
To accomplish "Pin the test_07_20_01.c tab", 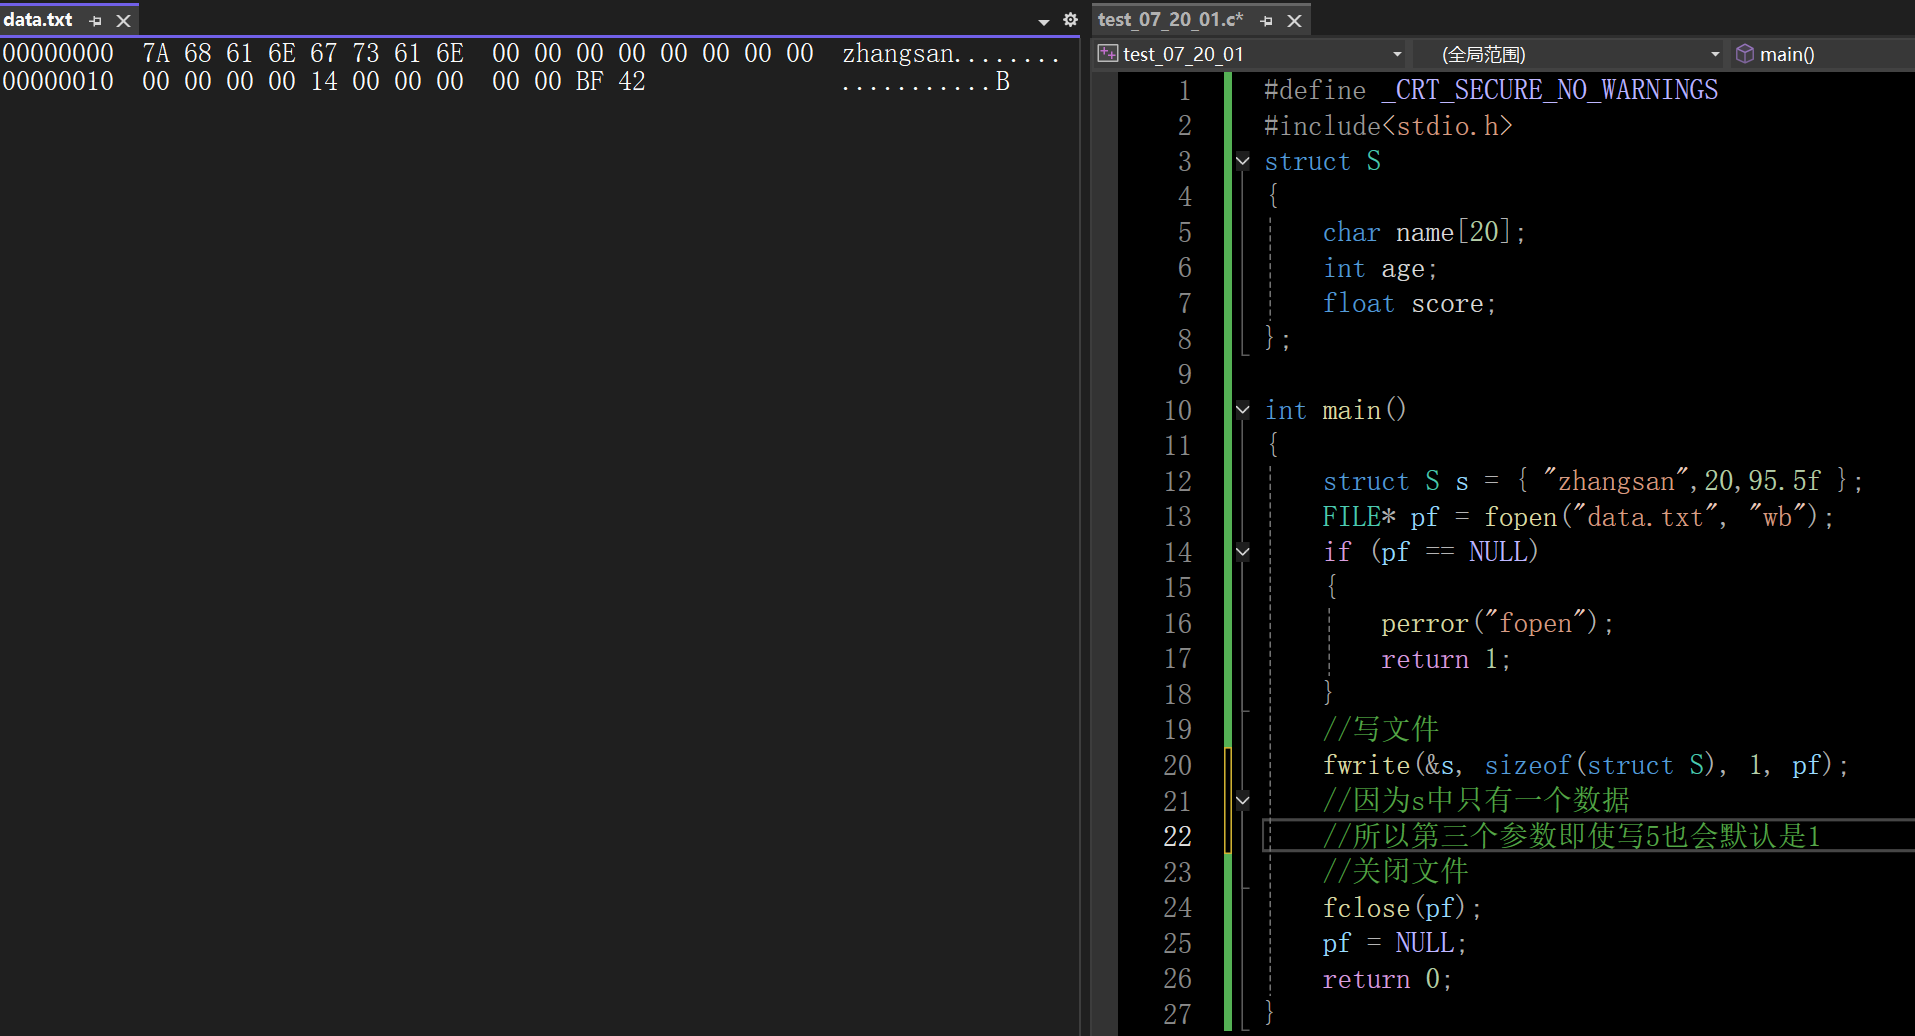I will pos(1267,20).
